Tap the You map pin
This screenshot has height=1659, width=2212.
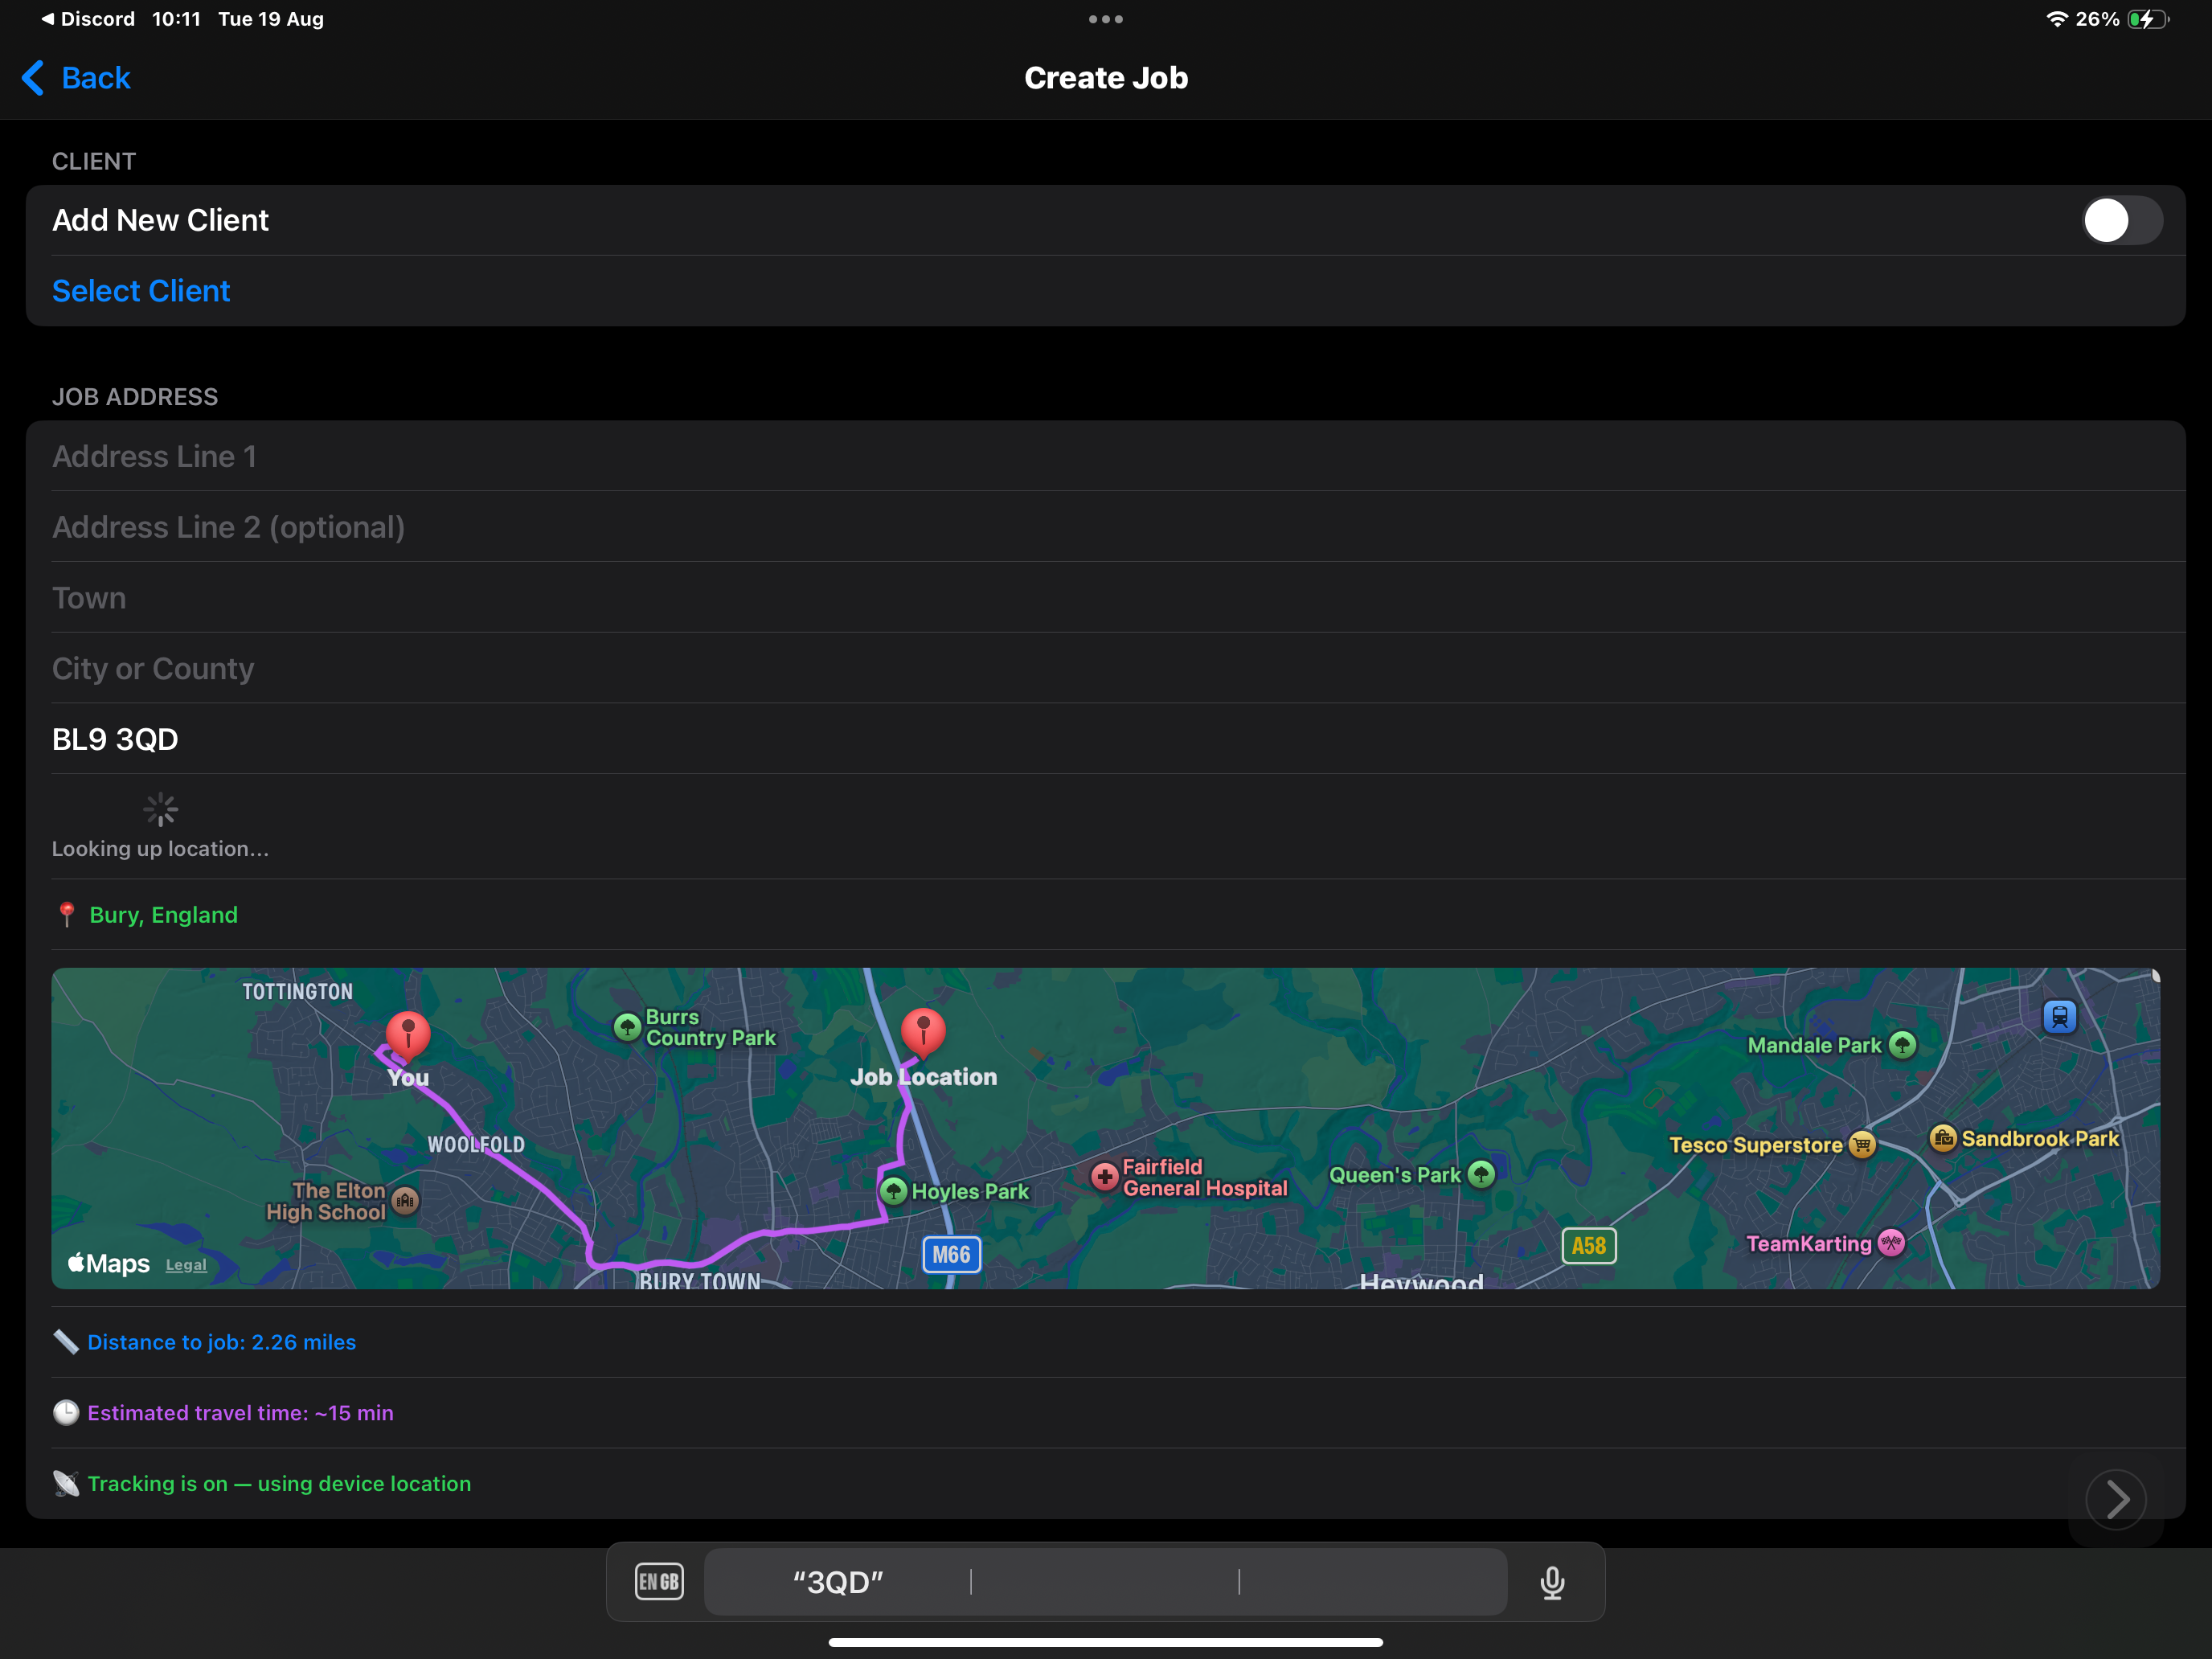(x=408, y=1036)
